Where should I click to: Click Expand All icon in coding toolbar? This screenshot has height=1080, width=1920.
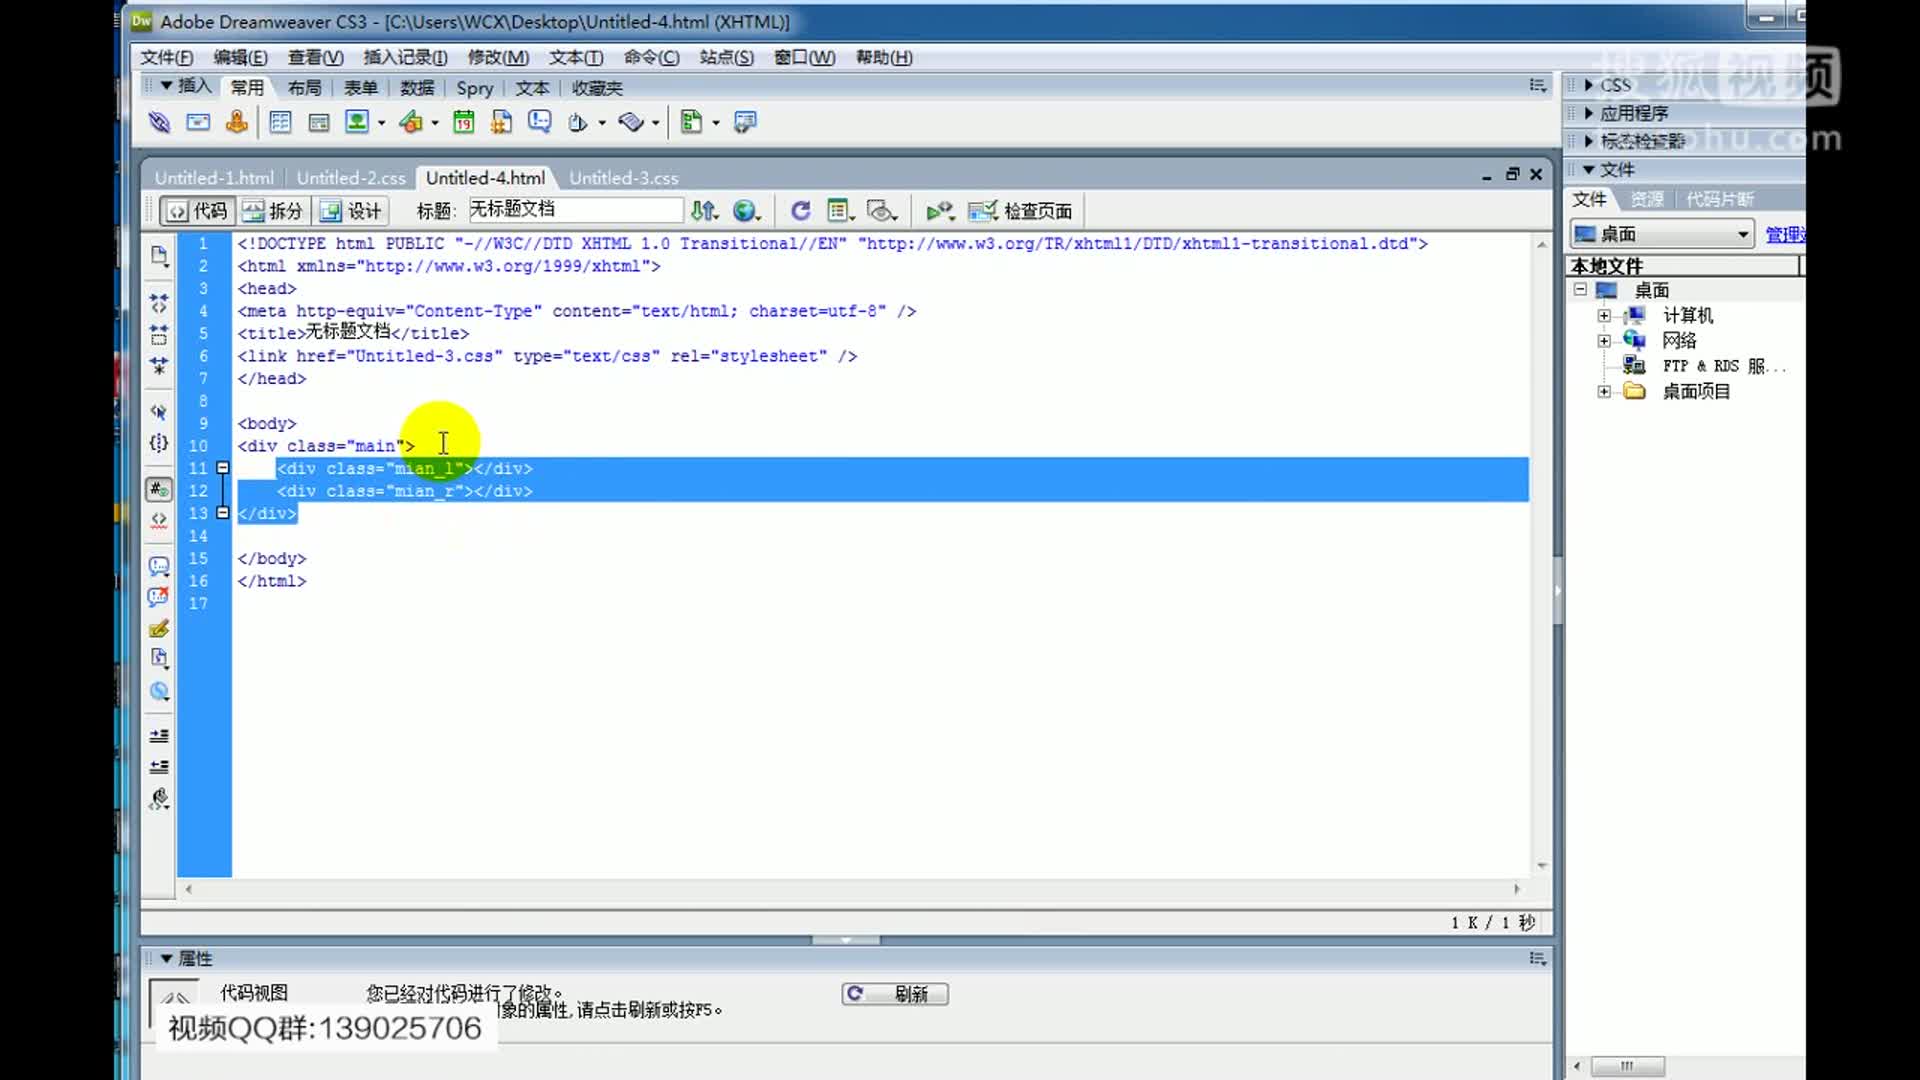pyautogui.click(x=159, y=365)
